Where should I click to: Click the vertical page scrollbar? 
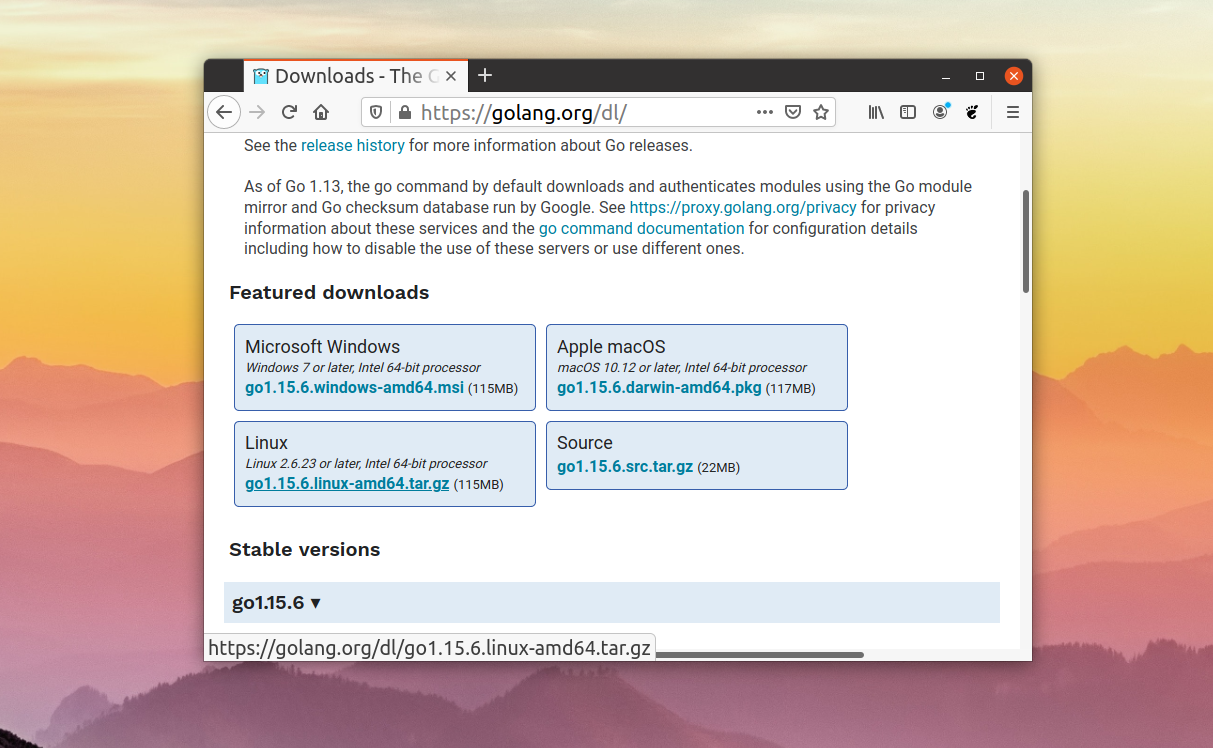(1025, 241)
